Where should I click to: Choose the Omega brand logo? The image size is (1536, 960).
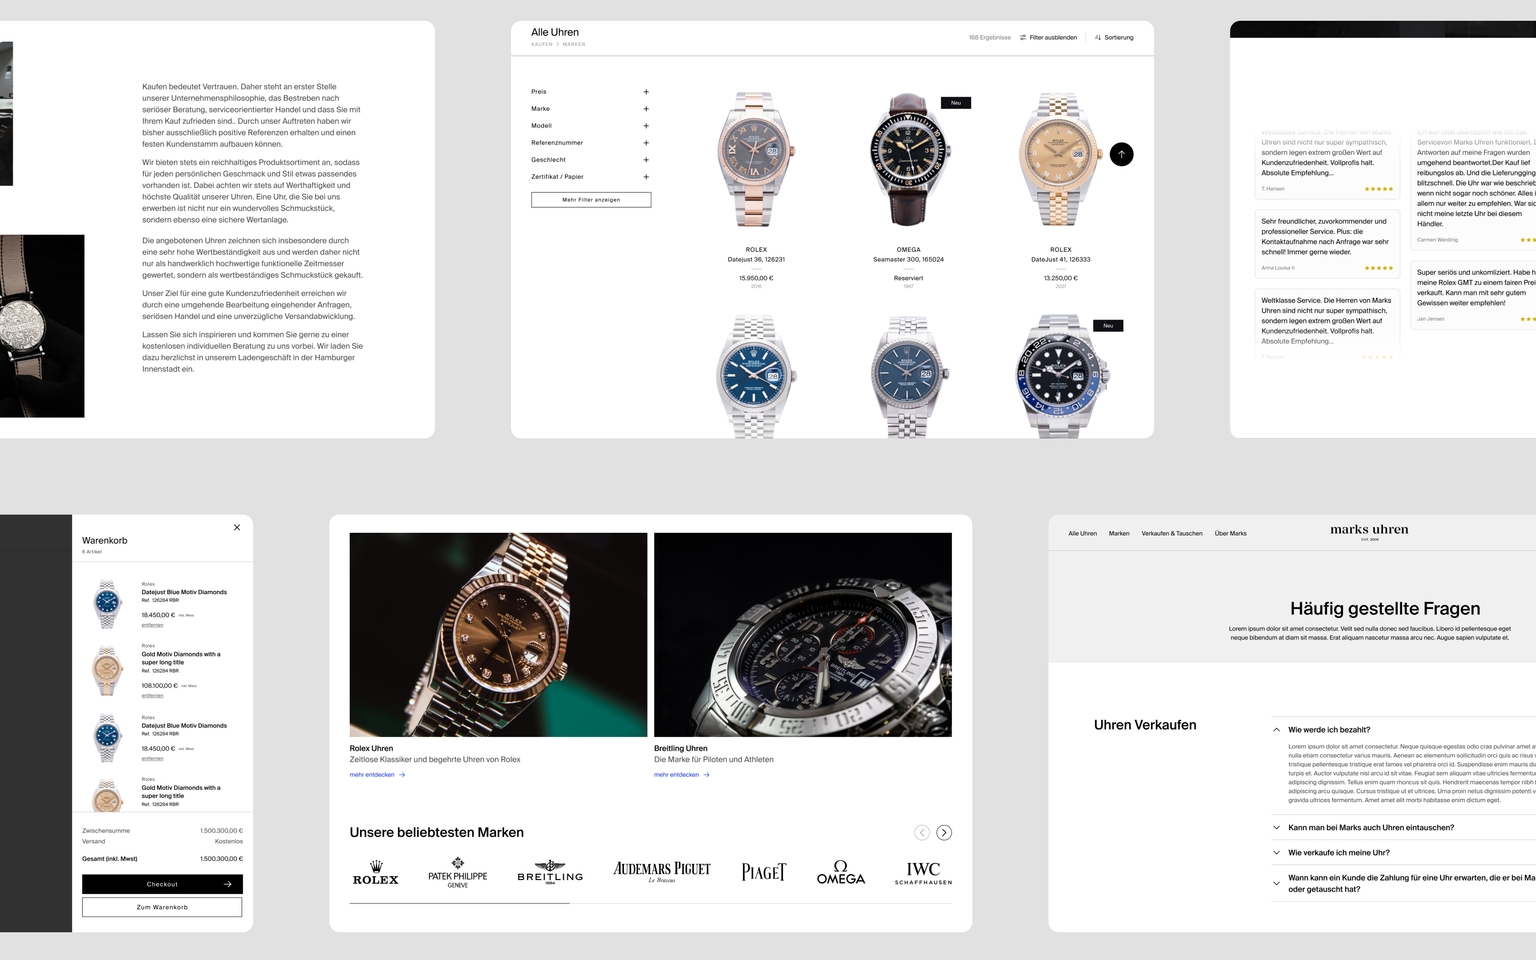pyautogui.click(x=840, y=873)
